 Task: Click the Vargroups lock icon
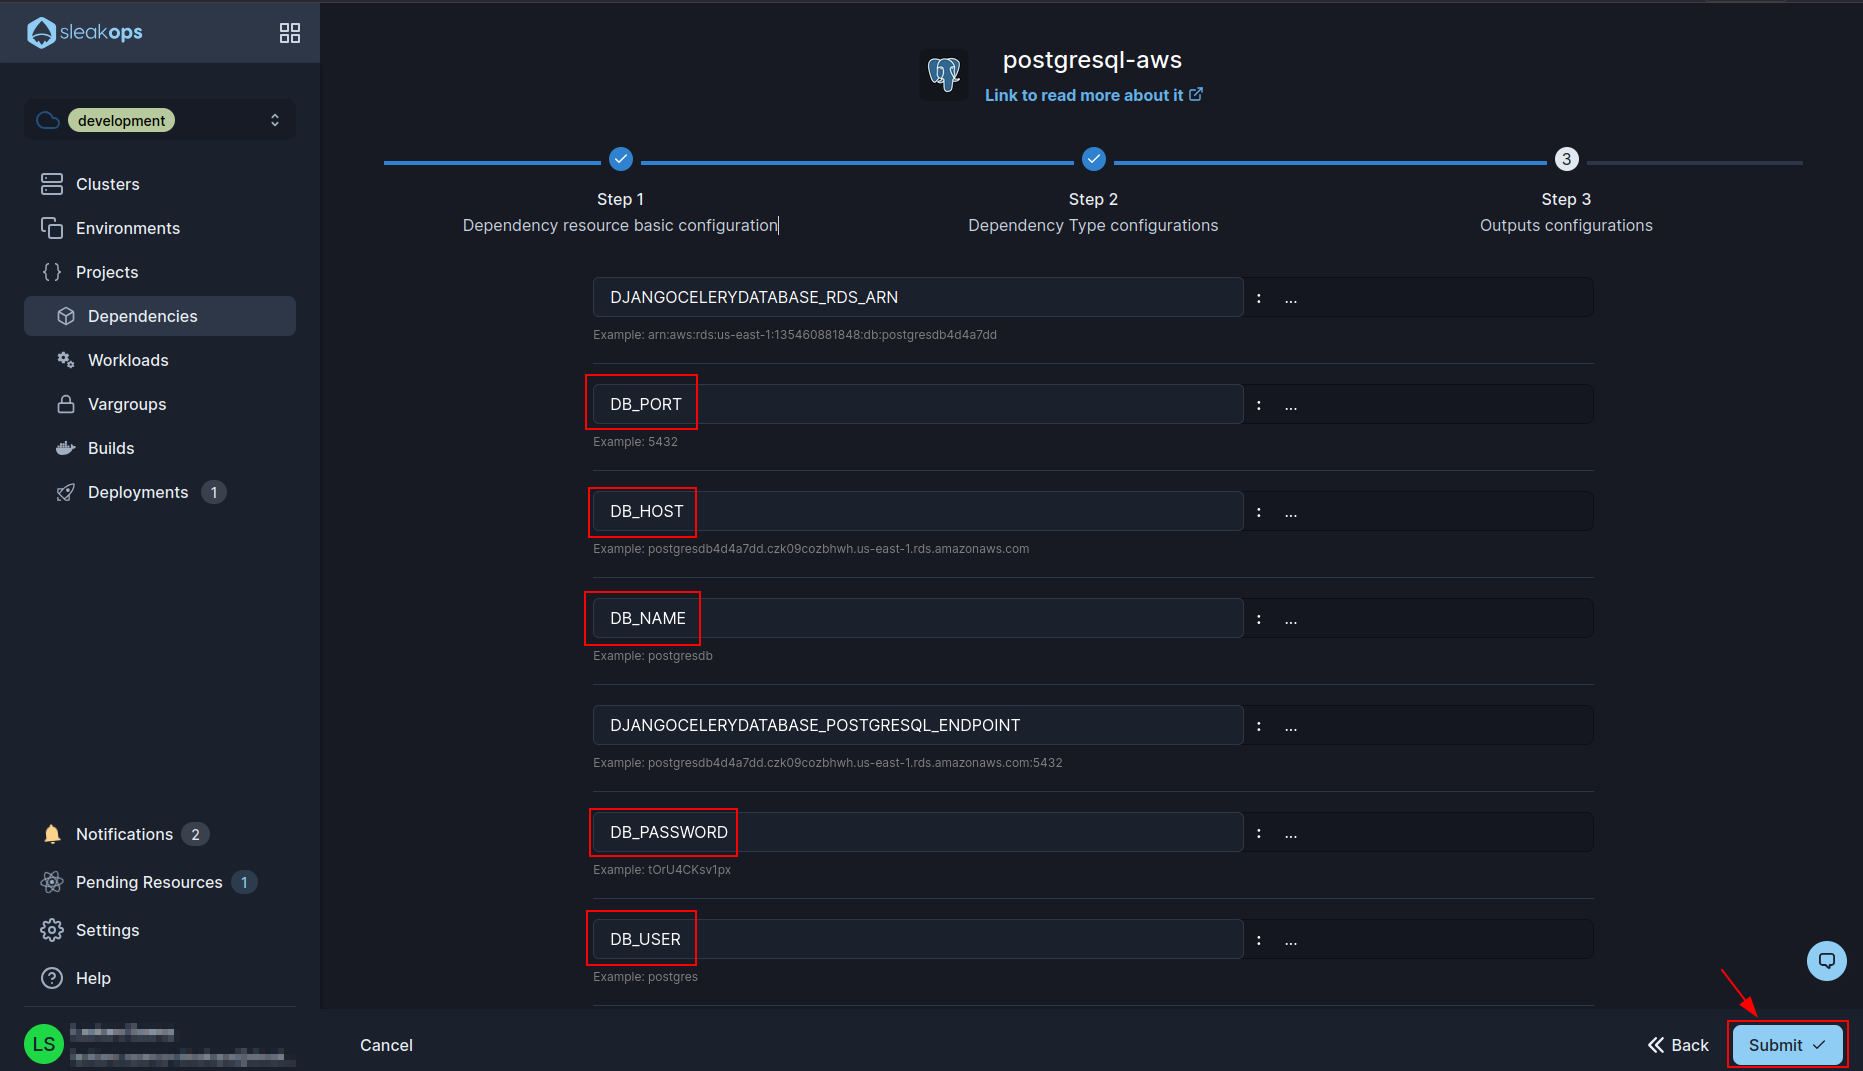(66, 404)
